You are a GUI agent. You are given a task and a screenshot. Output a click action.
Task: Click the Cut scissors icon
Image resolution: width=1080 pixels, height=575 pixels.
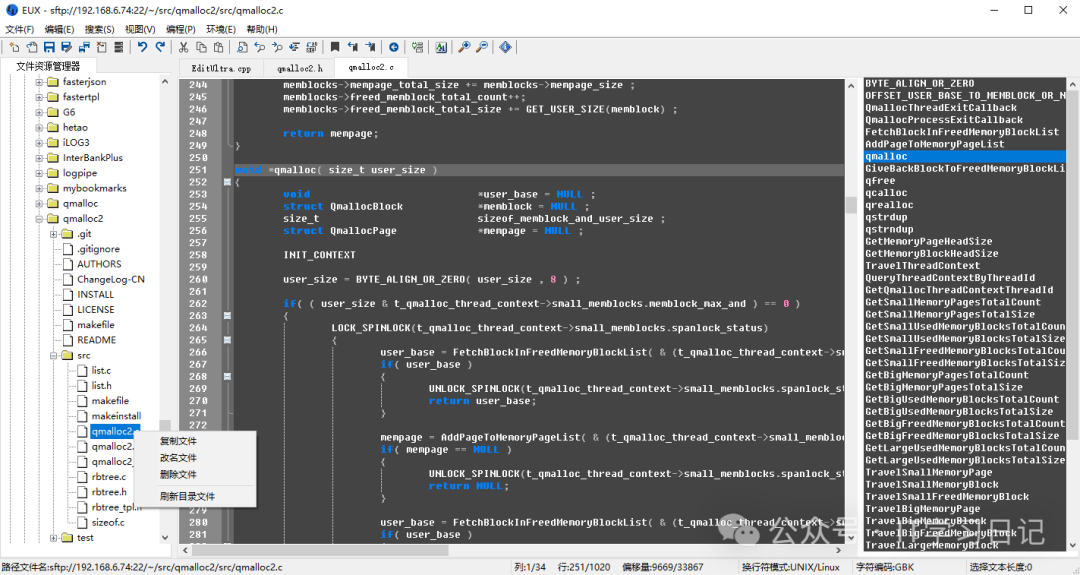pos(185,47)
